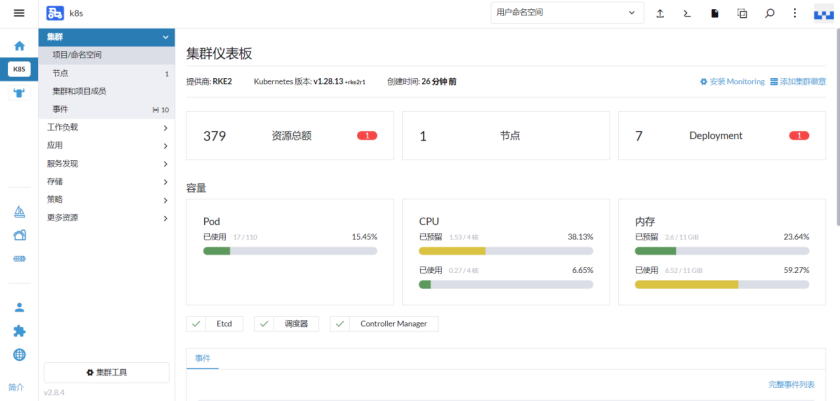840x401 pixels.
Task: Click the CPU 已预留 progress bar
Action: (x=506, y=251)
